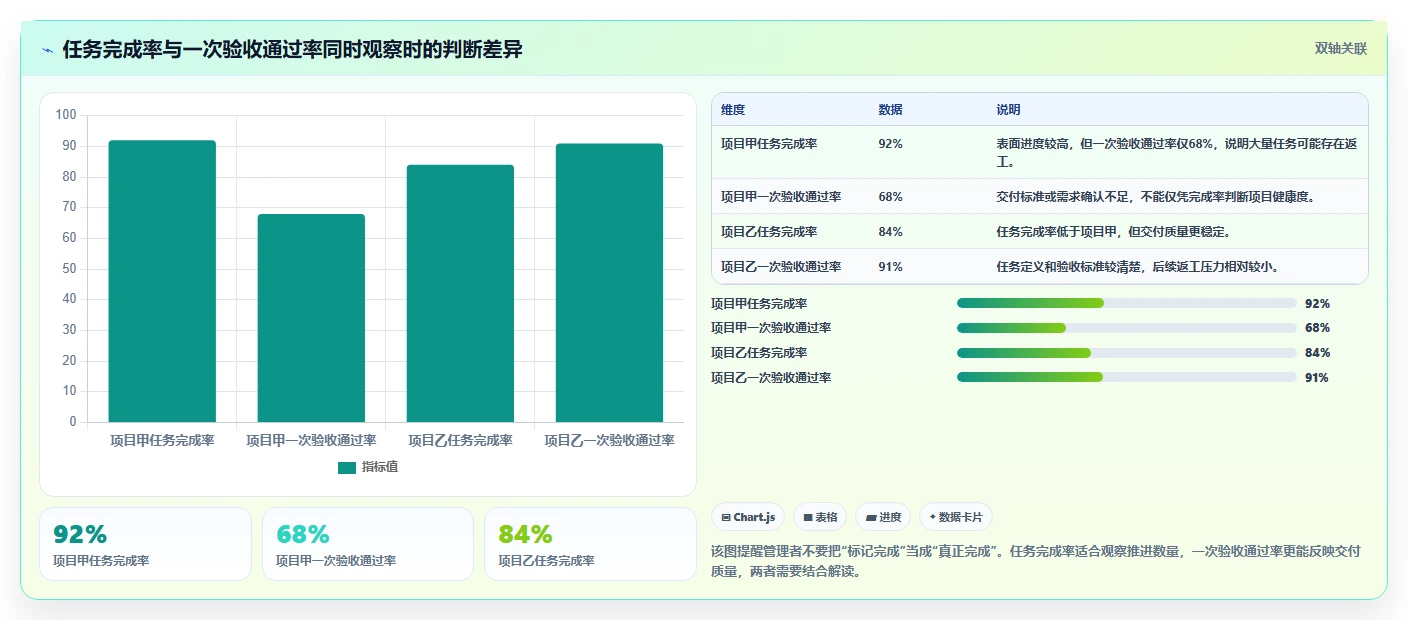Select the 表格 chip
The width and height of the screenshot is (1408, 620).
pos(820,517)
